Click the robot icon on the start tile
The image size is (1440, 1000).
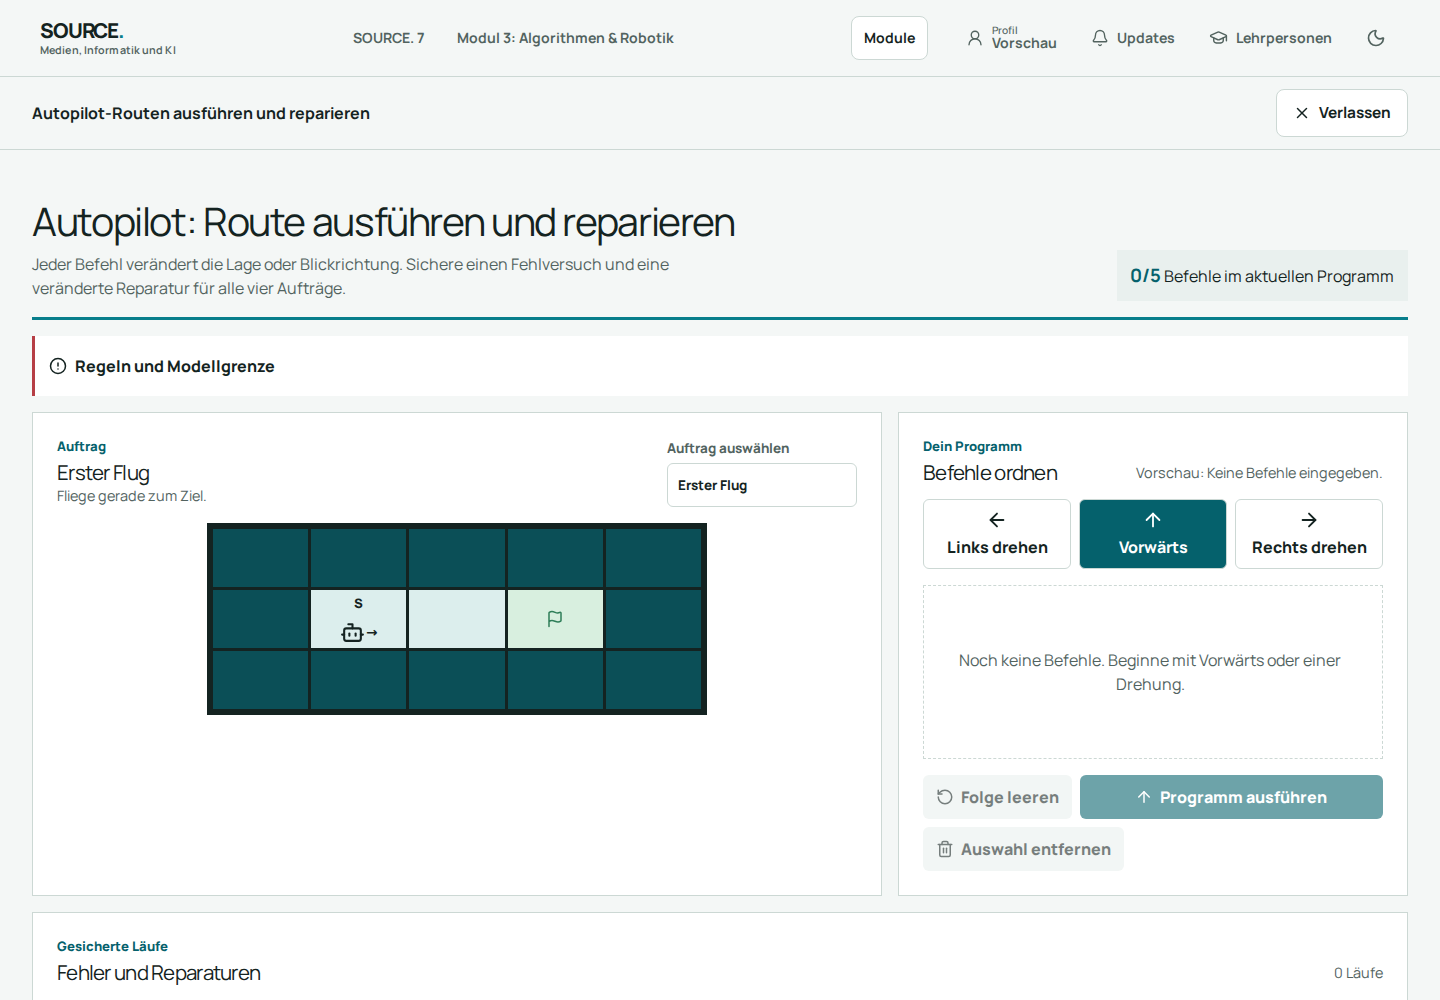tap(353, 632)
